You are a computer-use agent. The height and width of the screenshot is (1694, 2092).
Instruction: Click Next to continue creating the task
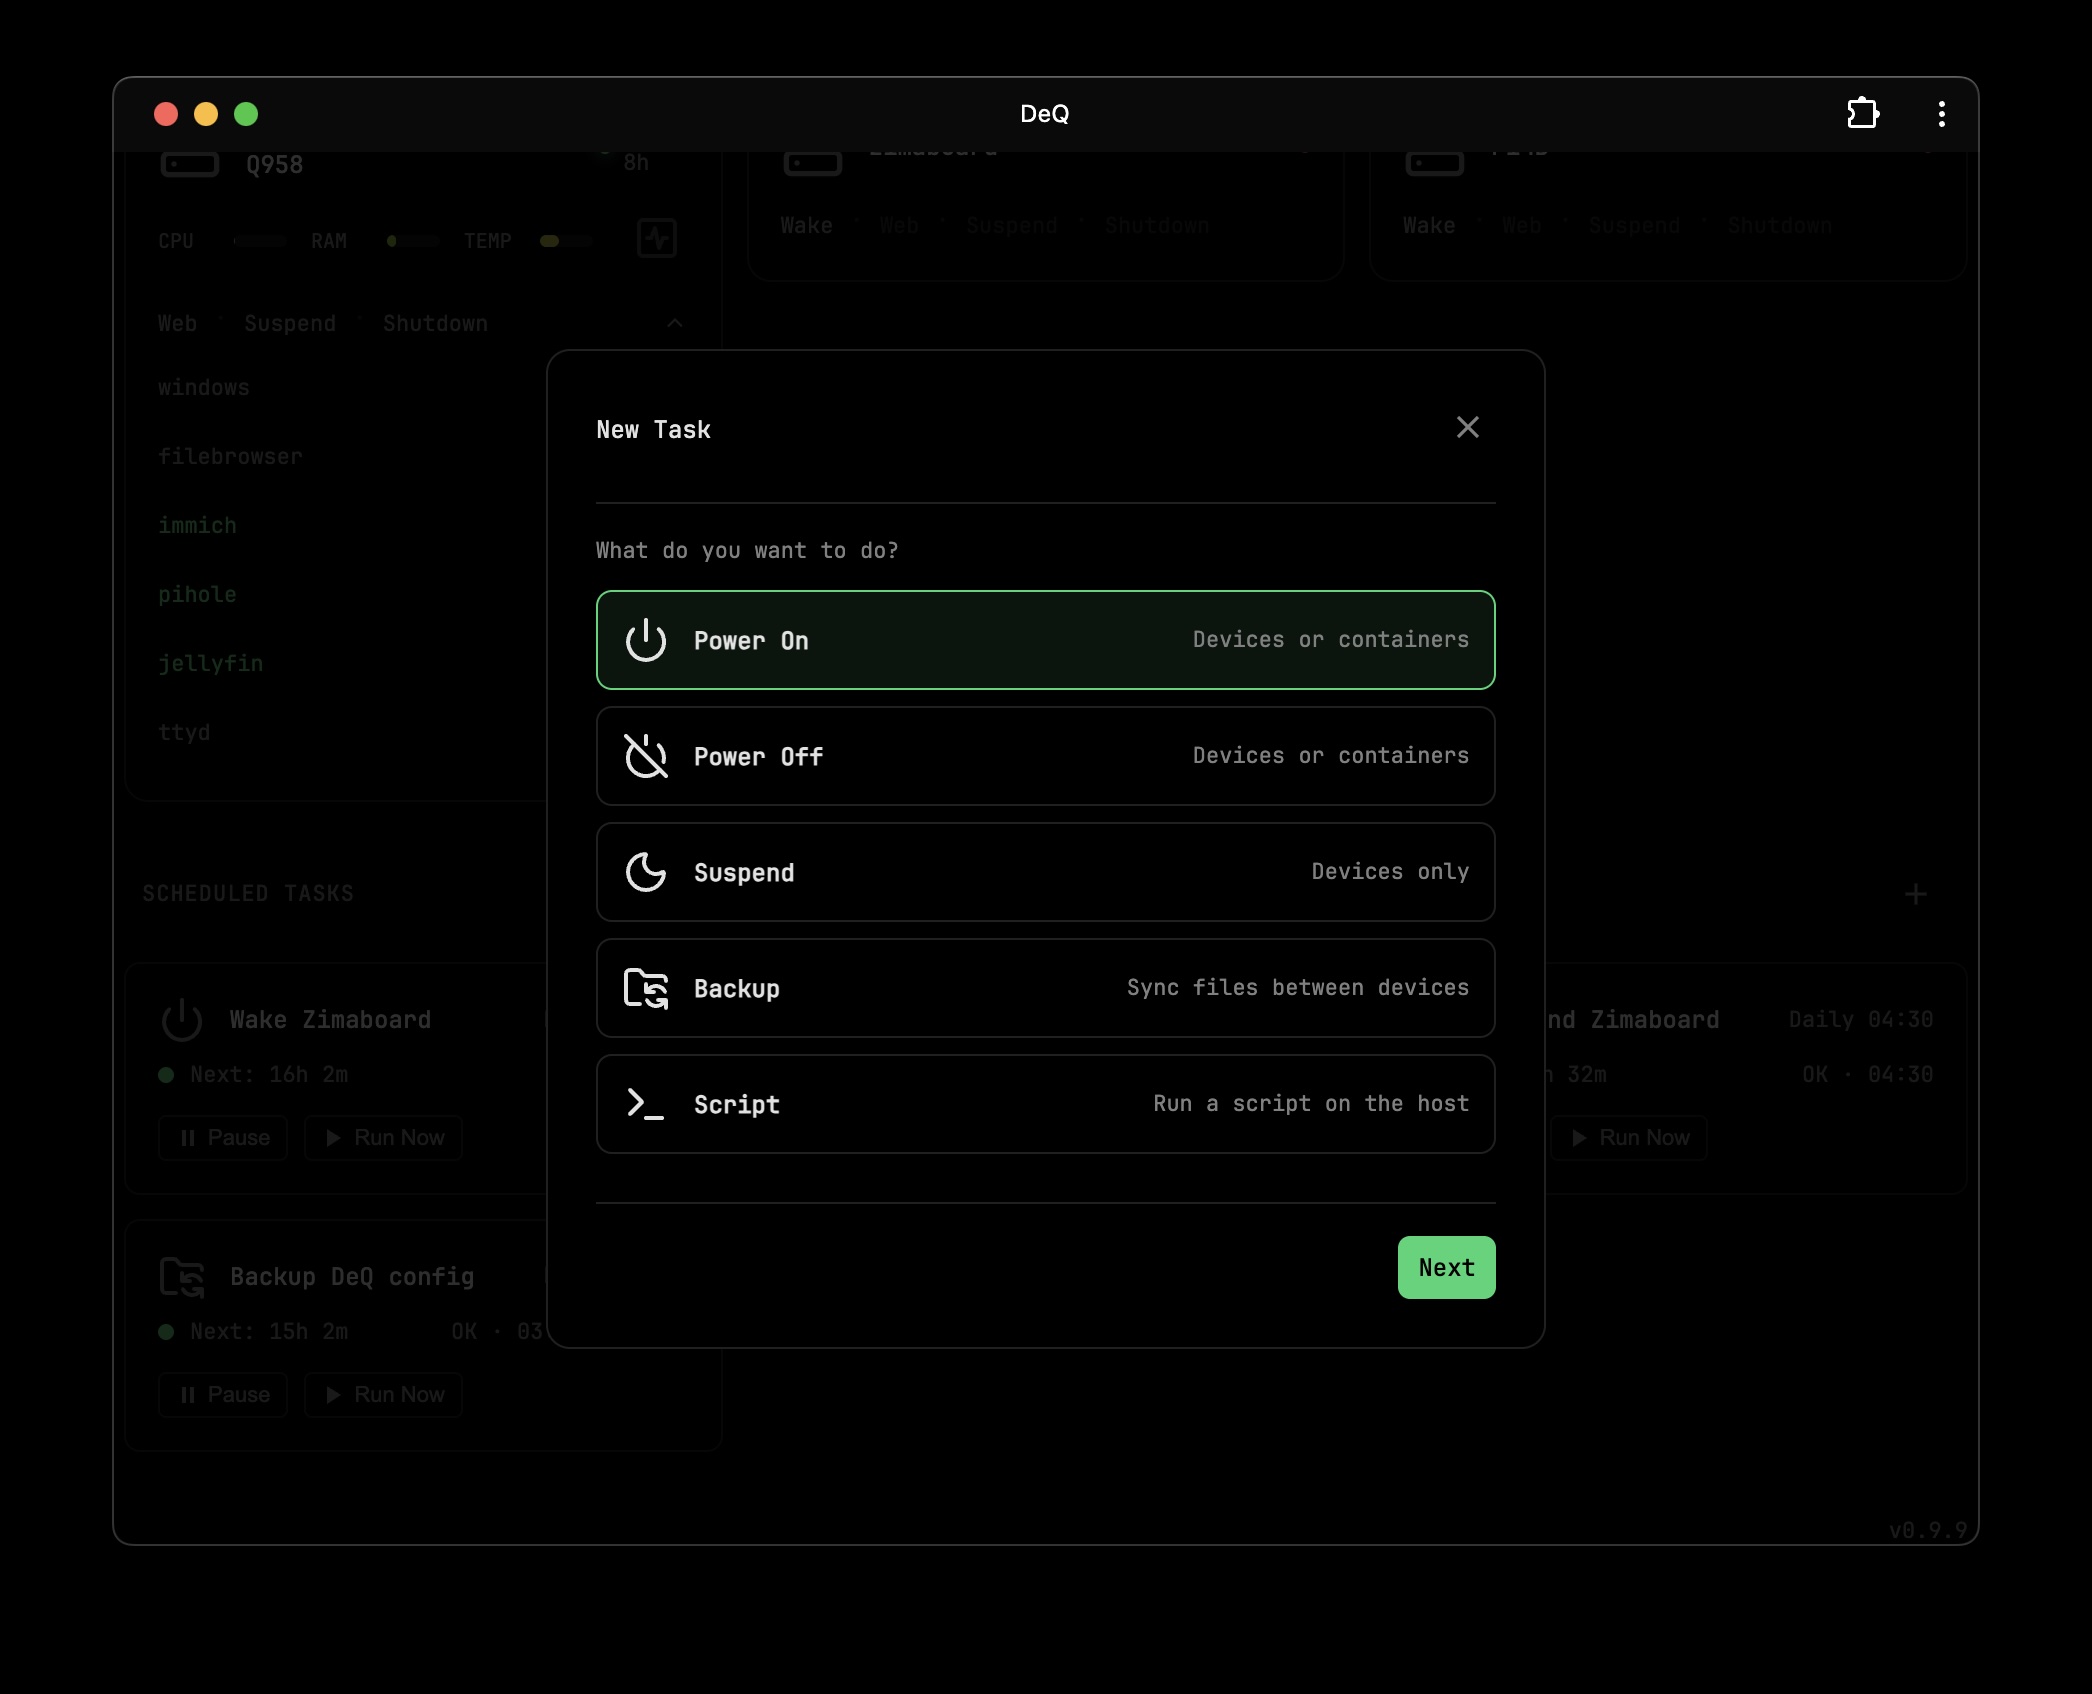click(x=1446, y=1267)
